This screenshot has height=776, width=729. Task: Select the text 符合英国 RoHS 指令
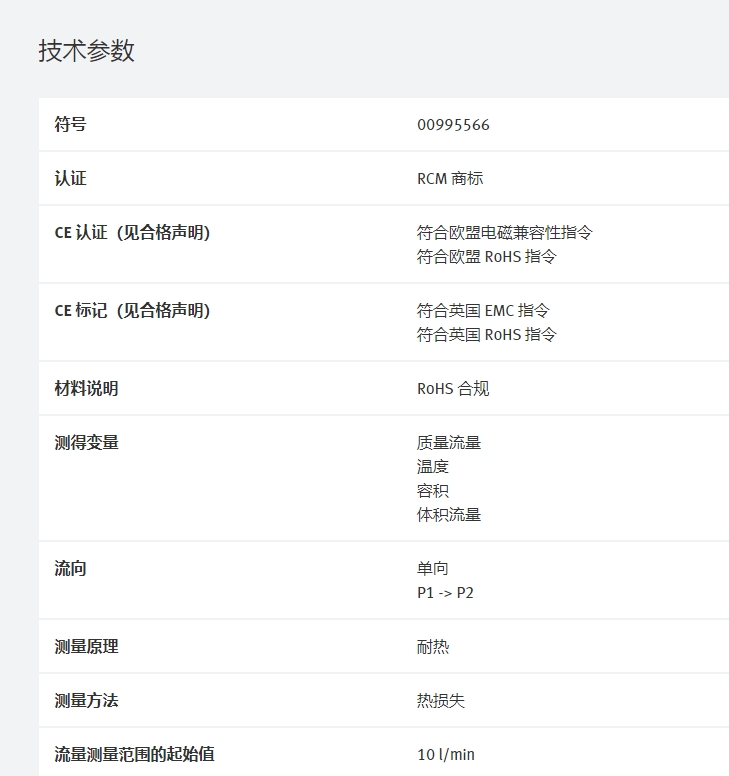pos(486,335)
